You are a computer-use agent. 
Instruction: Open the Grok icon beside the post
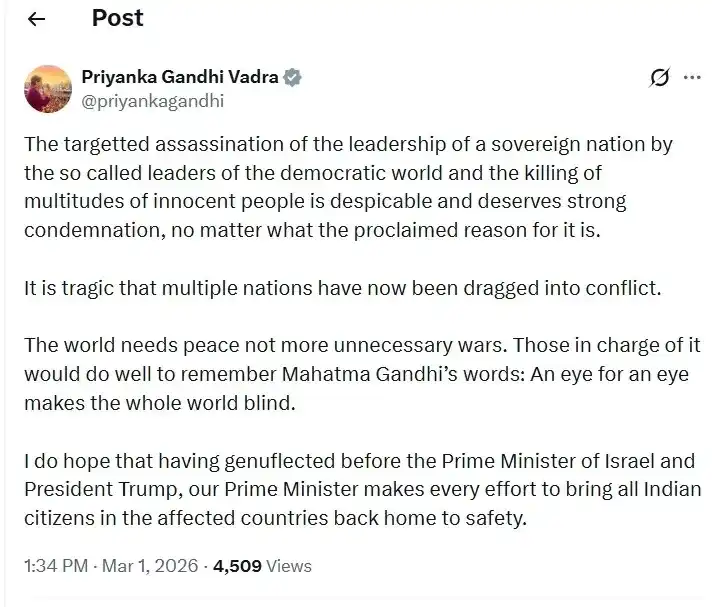pyautogui.click(x=660, y=77)
